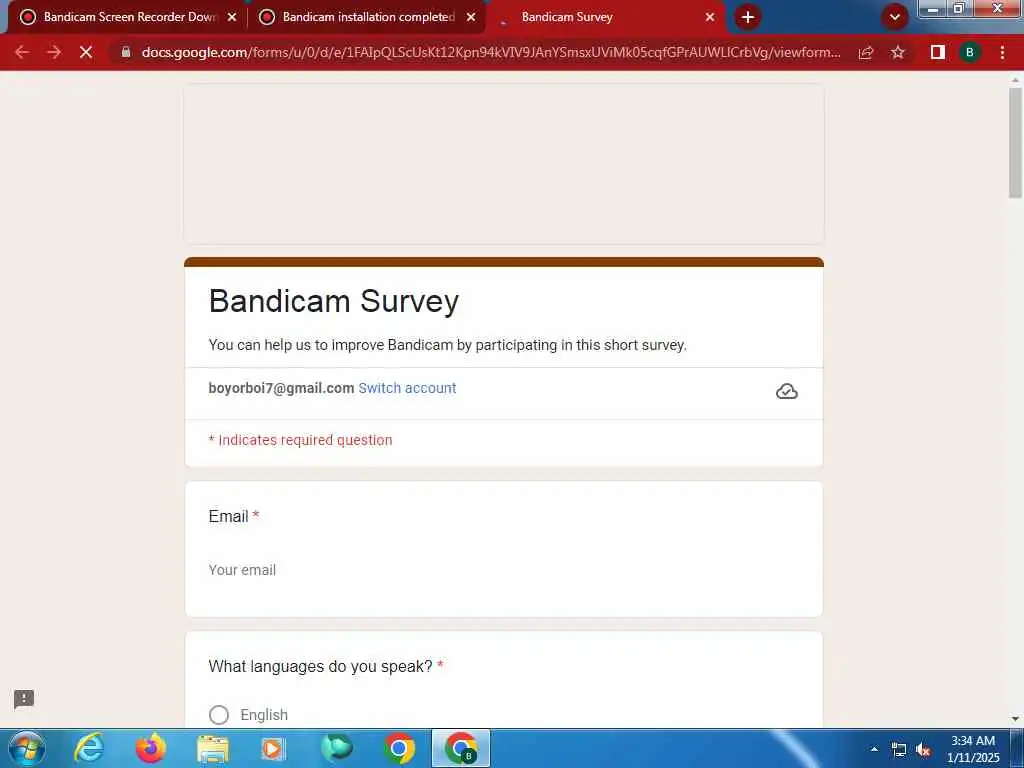This screenshot has width=1024, height=768.
Task: Stop loading the page
Action: coord(86,52)
